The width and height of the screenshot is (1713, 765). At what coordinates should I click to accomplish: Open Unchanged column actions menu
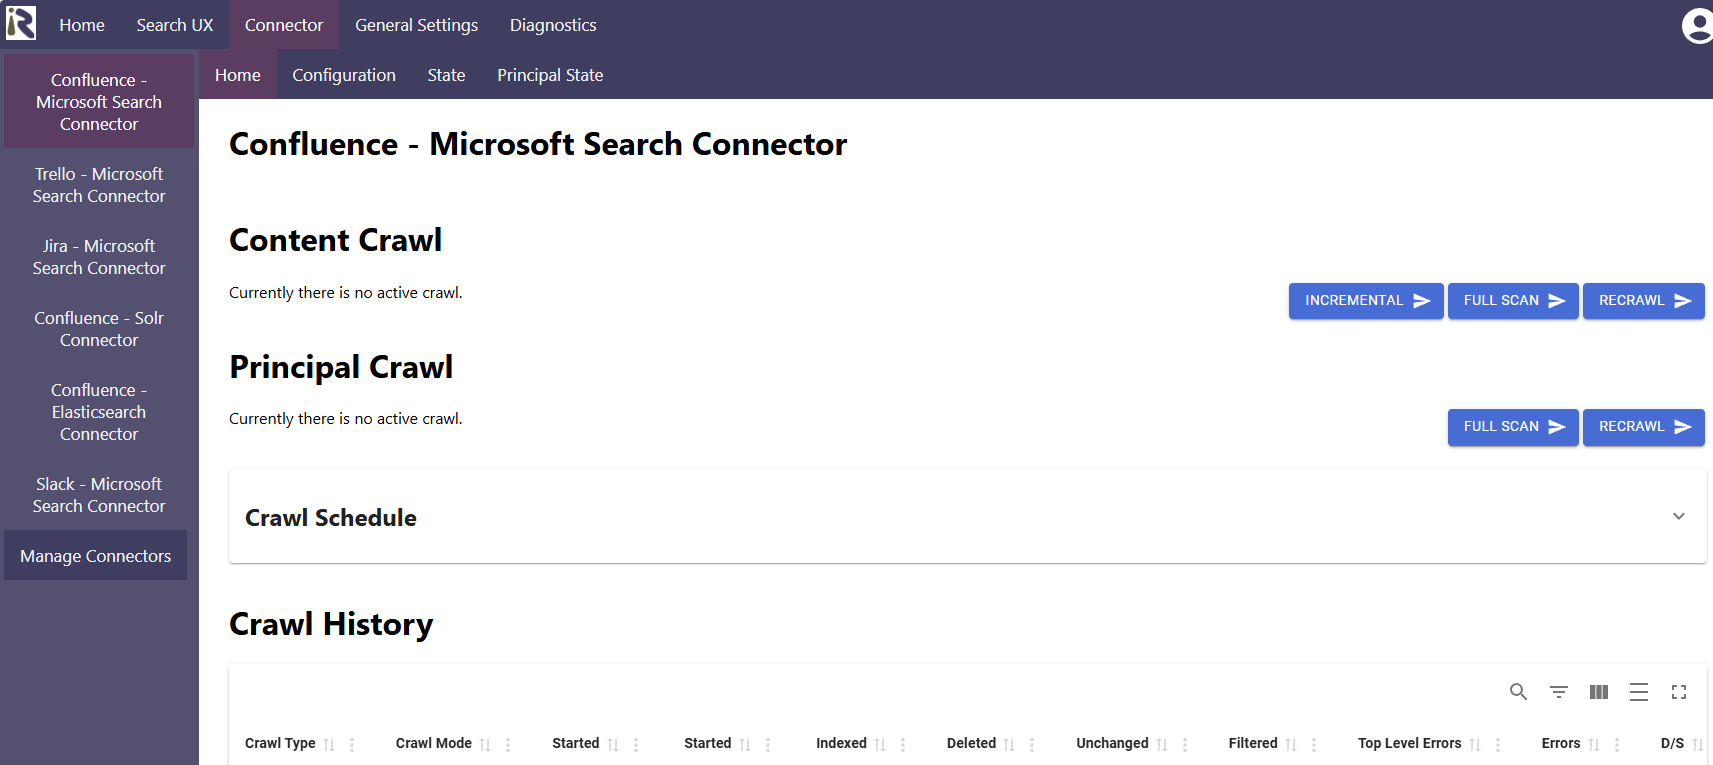pyautogui.click(x=1185, y=744)
